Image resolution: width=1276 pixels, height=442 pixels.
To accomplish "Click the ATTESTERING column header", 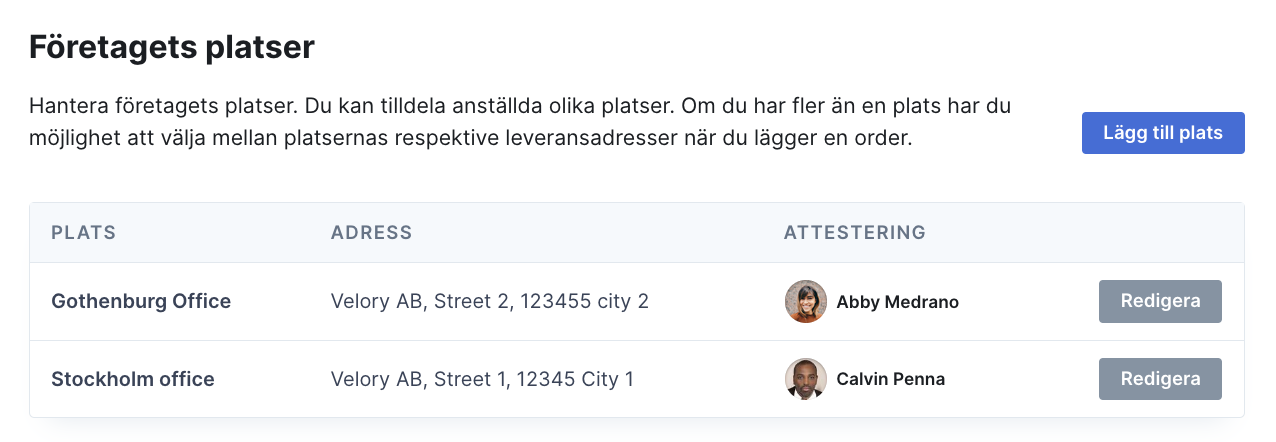I will (x=855, y=233).
